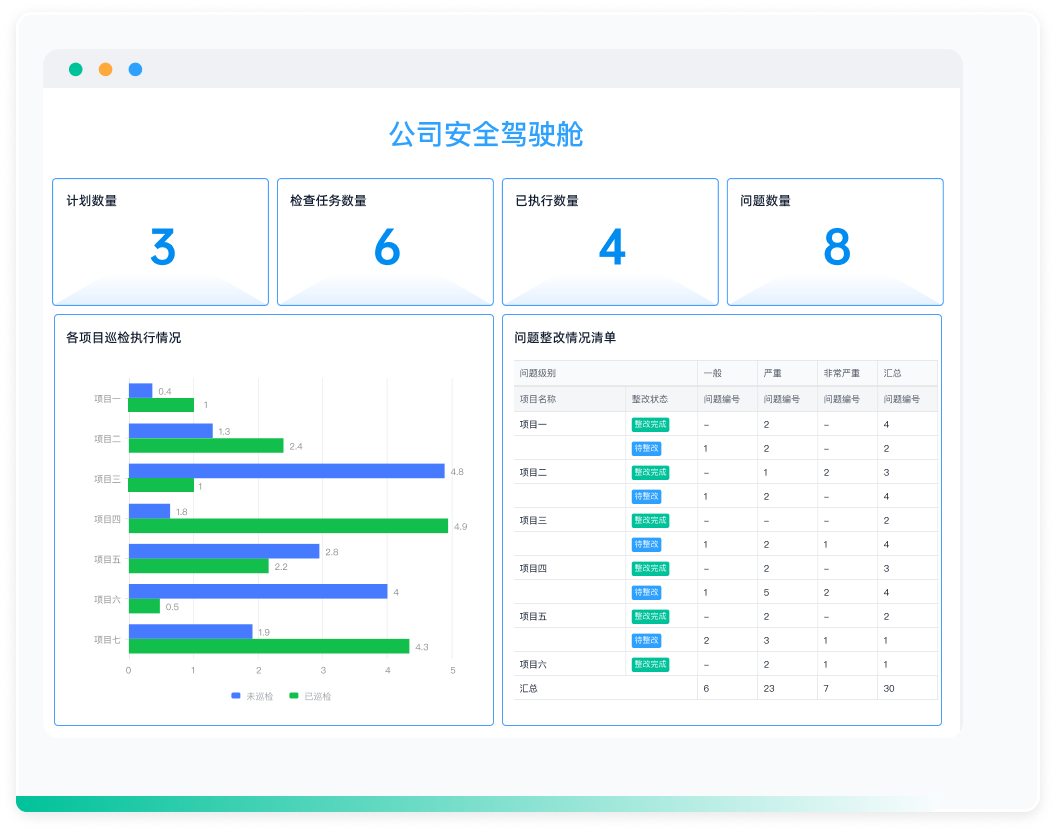The image size is (1056, 832).
Task: Open the 问题数量 card showing 8
Action: 835,241
